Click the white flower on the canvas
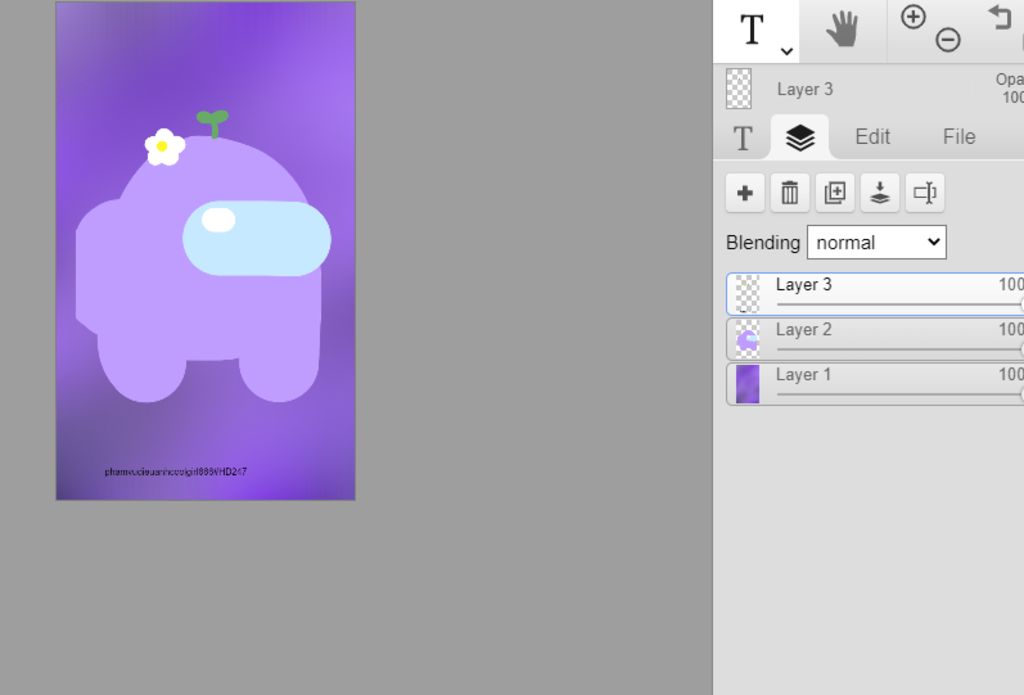Viewport: 1024px width, 695px height. (x=164, y=146)
